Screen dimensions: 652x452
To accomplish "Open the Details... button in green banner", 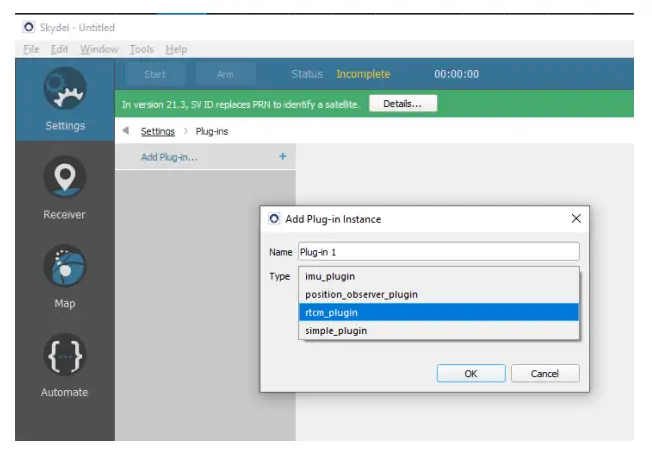I will coord(403,104).
